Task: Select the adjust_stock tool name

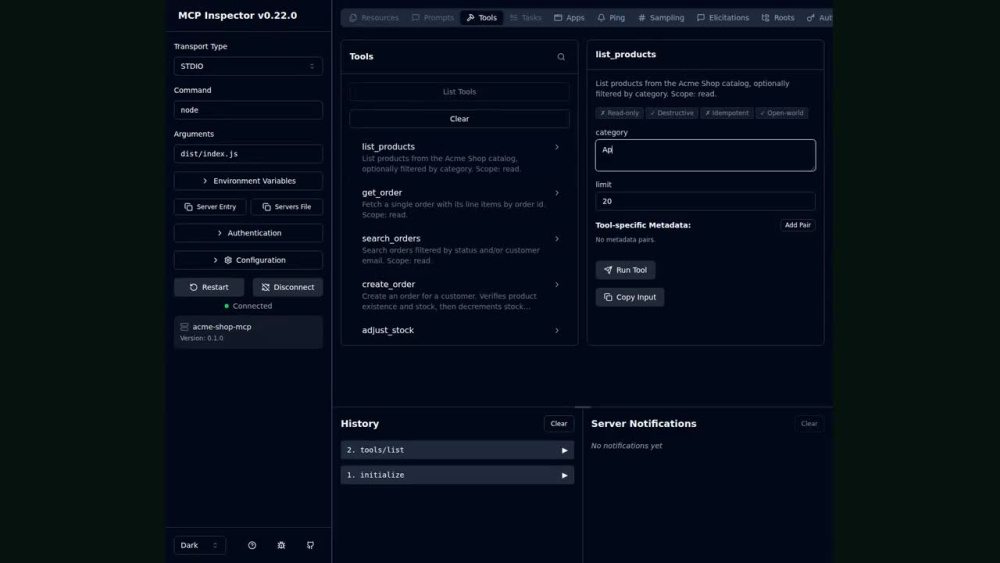Action: [388, 330]
